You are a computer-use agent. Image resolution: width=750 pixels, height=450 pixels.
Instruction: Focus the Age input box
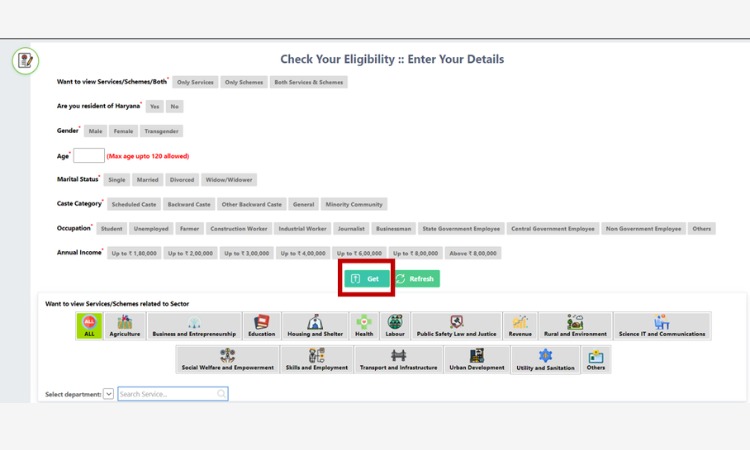pos(89,155)
